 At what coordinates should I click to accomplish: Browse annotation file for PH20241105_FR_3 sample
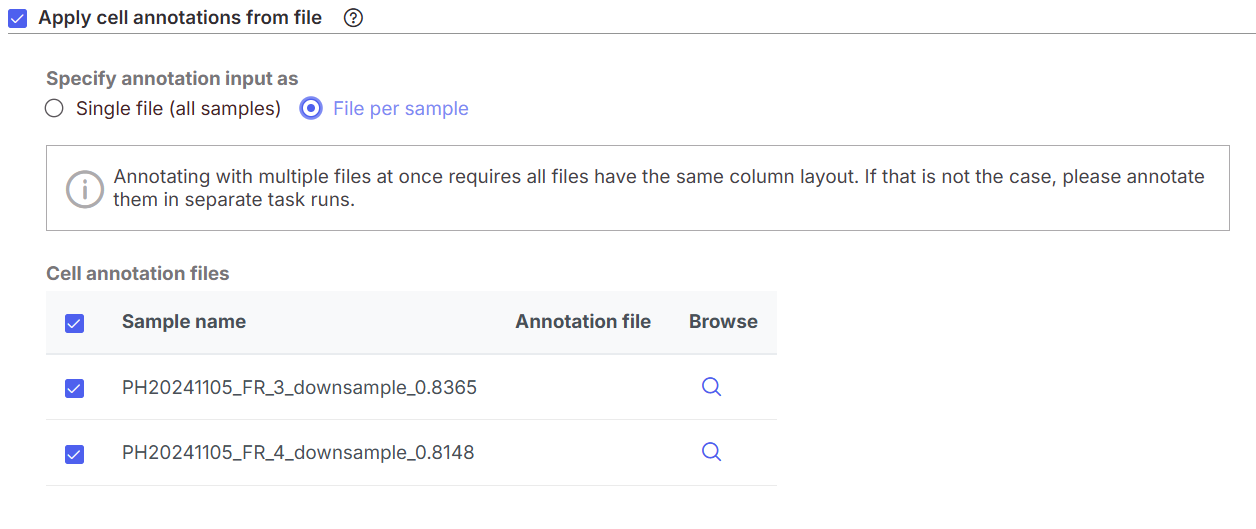pyautogui.click(x=711, y=387)
